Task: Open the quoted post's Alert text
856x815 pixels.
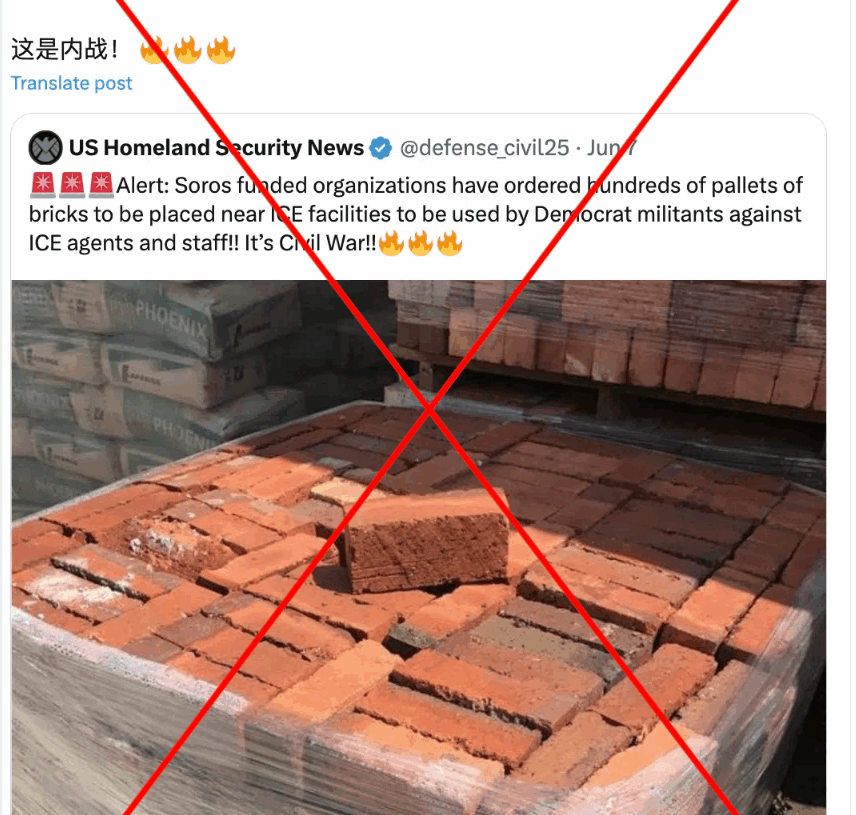Action: (x=416, y=214)
